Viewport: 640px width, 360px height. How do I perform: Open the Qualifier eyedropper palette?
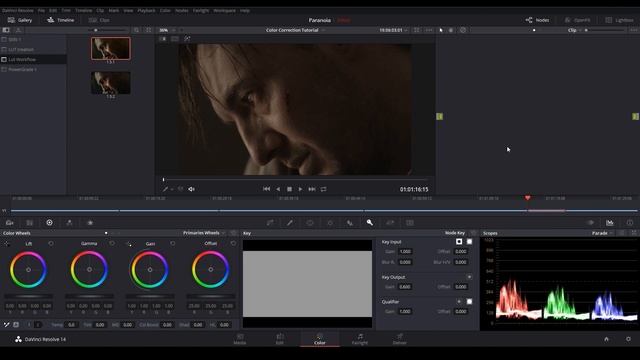pyautogui.click(x=290, y=222)
